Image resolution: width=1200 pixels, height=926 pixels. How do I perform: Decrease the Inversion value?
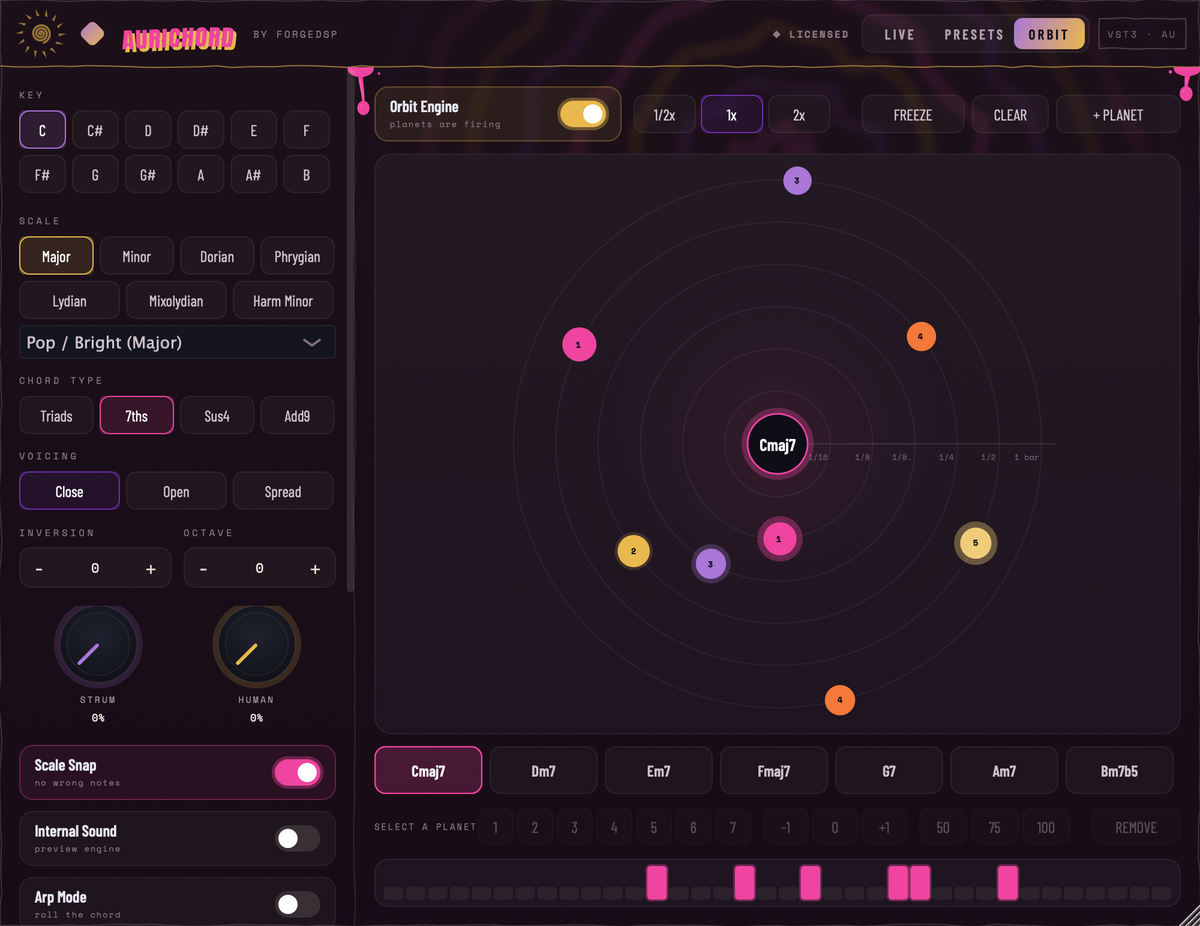39,568
